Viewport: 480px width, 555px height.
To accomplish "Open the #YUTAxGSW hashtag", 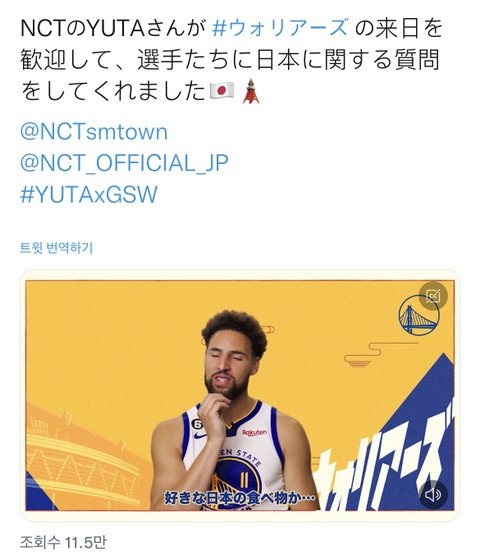I will pyautogui.click(x=89, y=194).
